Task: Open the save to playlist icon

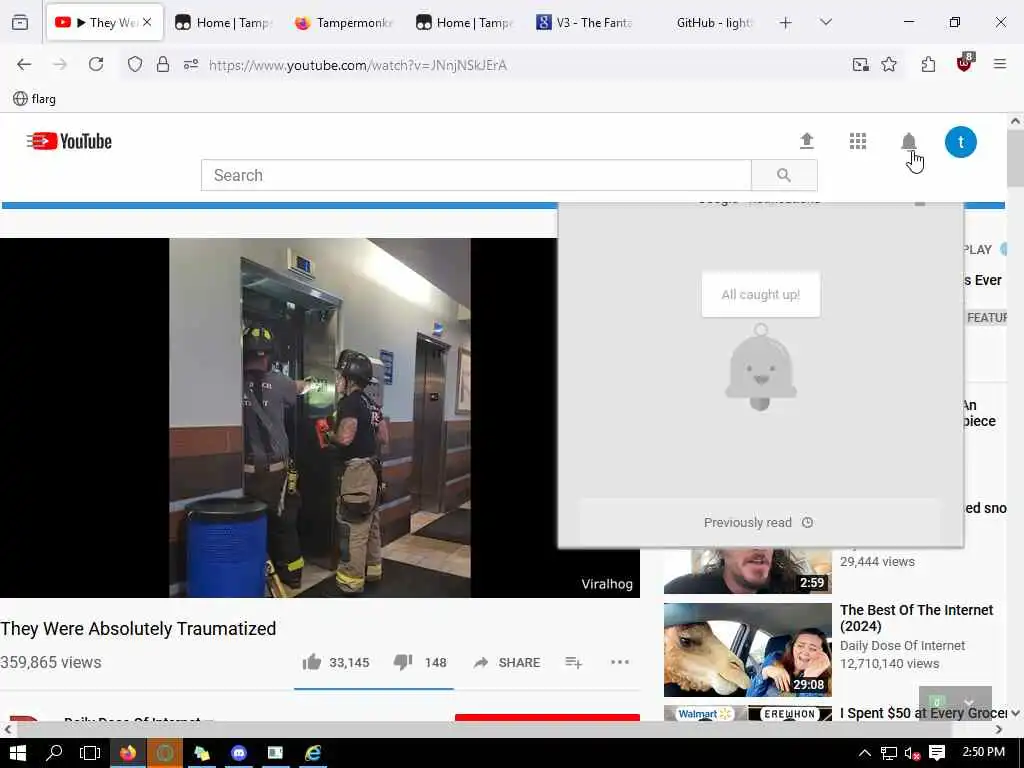Action: click(573, 662)
